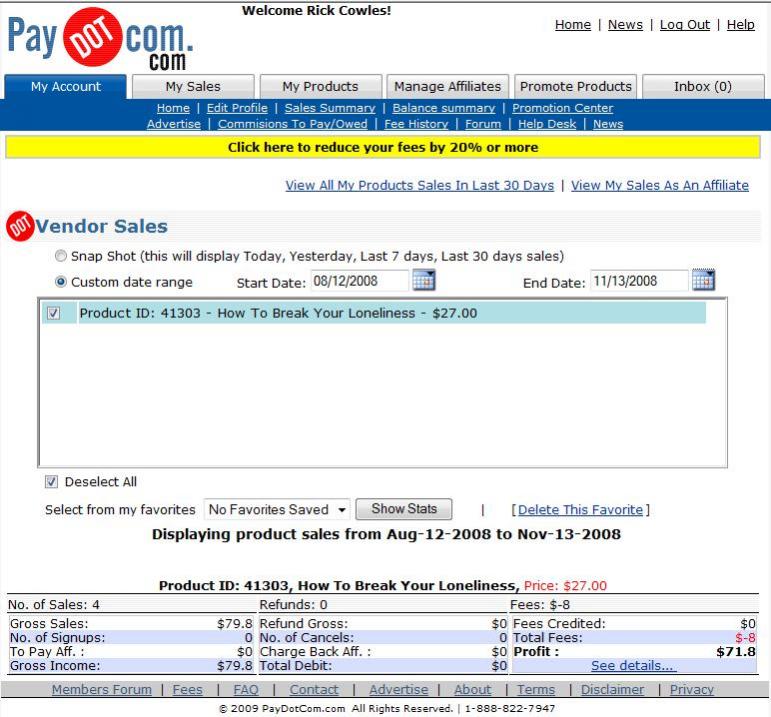Viewport: 771px width, 717px height.
Task: Click the Profit value $71.8
Action: (x=736, y=652)
